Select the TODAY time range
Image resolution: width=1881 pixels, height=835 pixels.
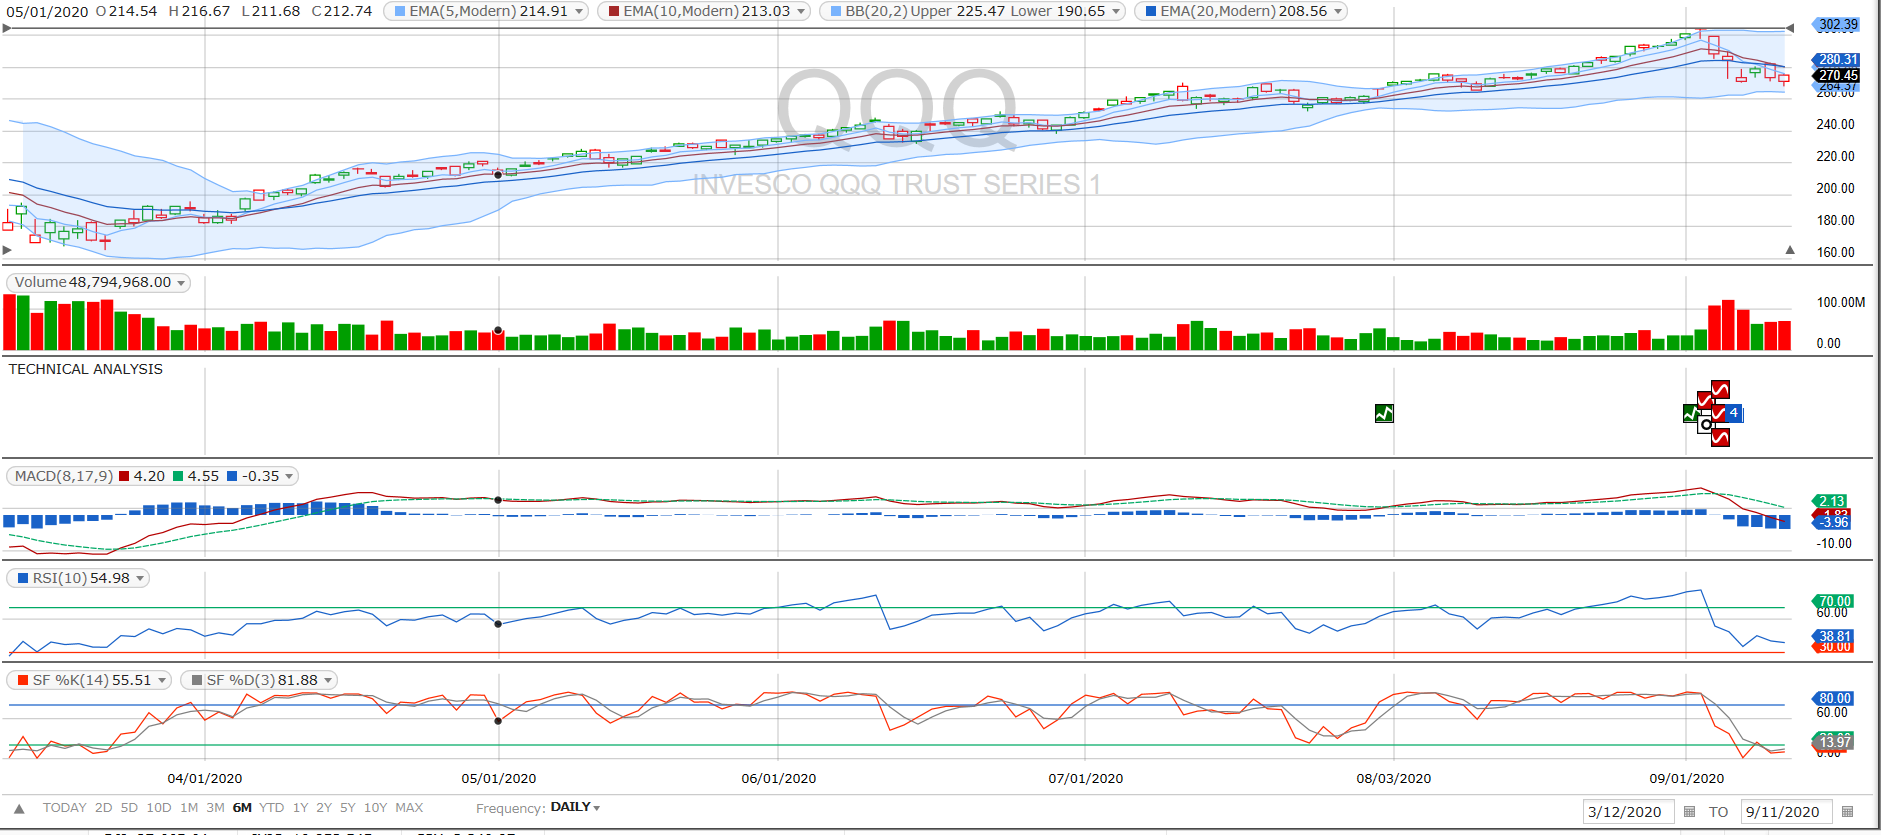coord(64,808)
